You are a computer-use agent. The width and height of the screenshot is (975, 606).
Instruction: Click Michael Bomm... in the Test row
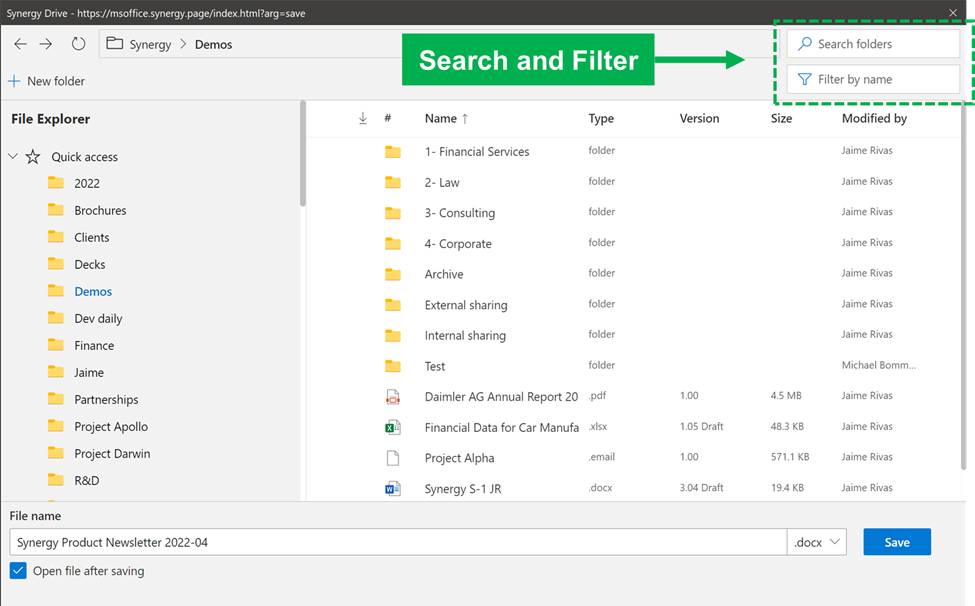click(879, 365)
